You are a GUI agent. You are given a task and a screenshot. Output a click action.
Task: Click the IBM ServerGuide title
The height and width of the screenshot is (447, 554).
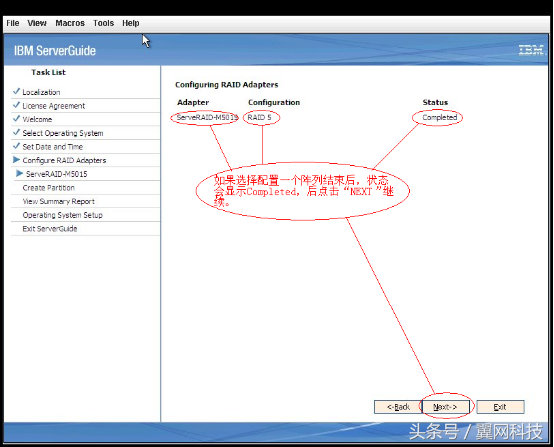tap(55, 51)
